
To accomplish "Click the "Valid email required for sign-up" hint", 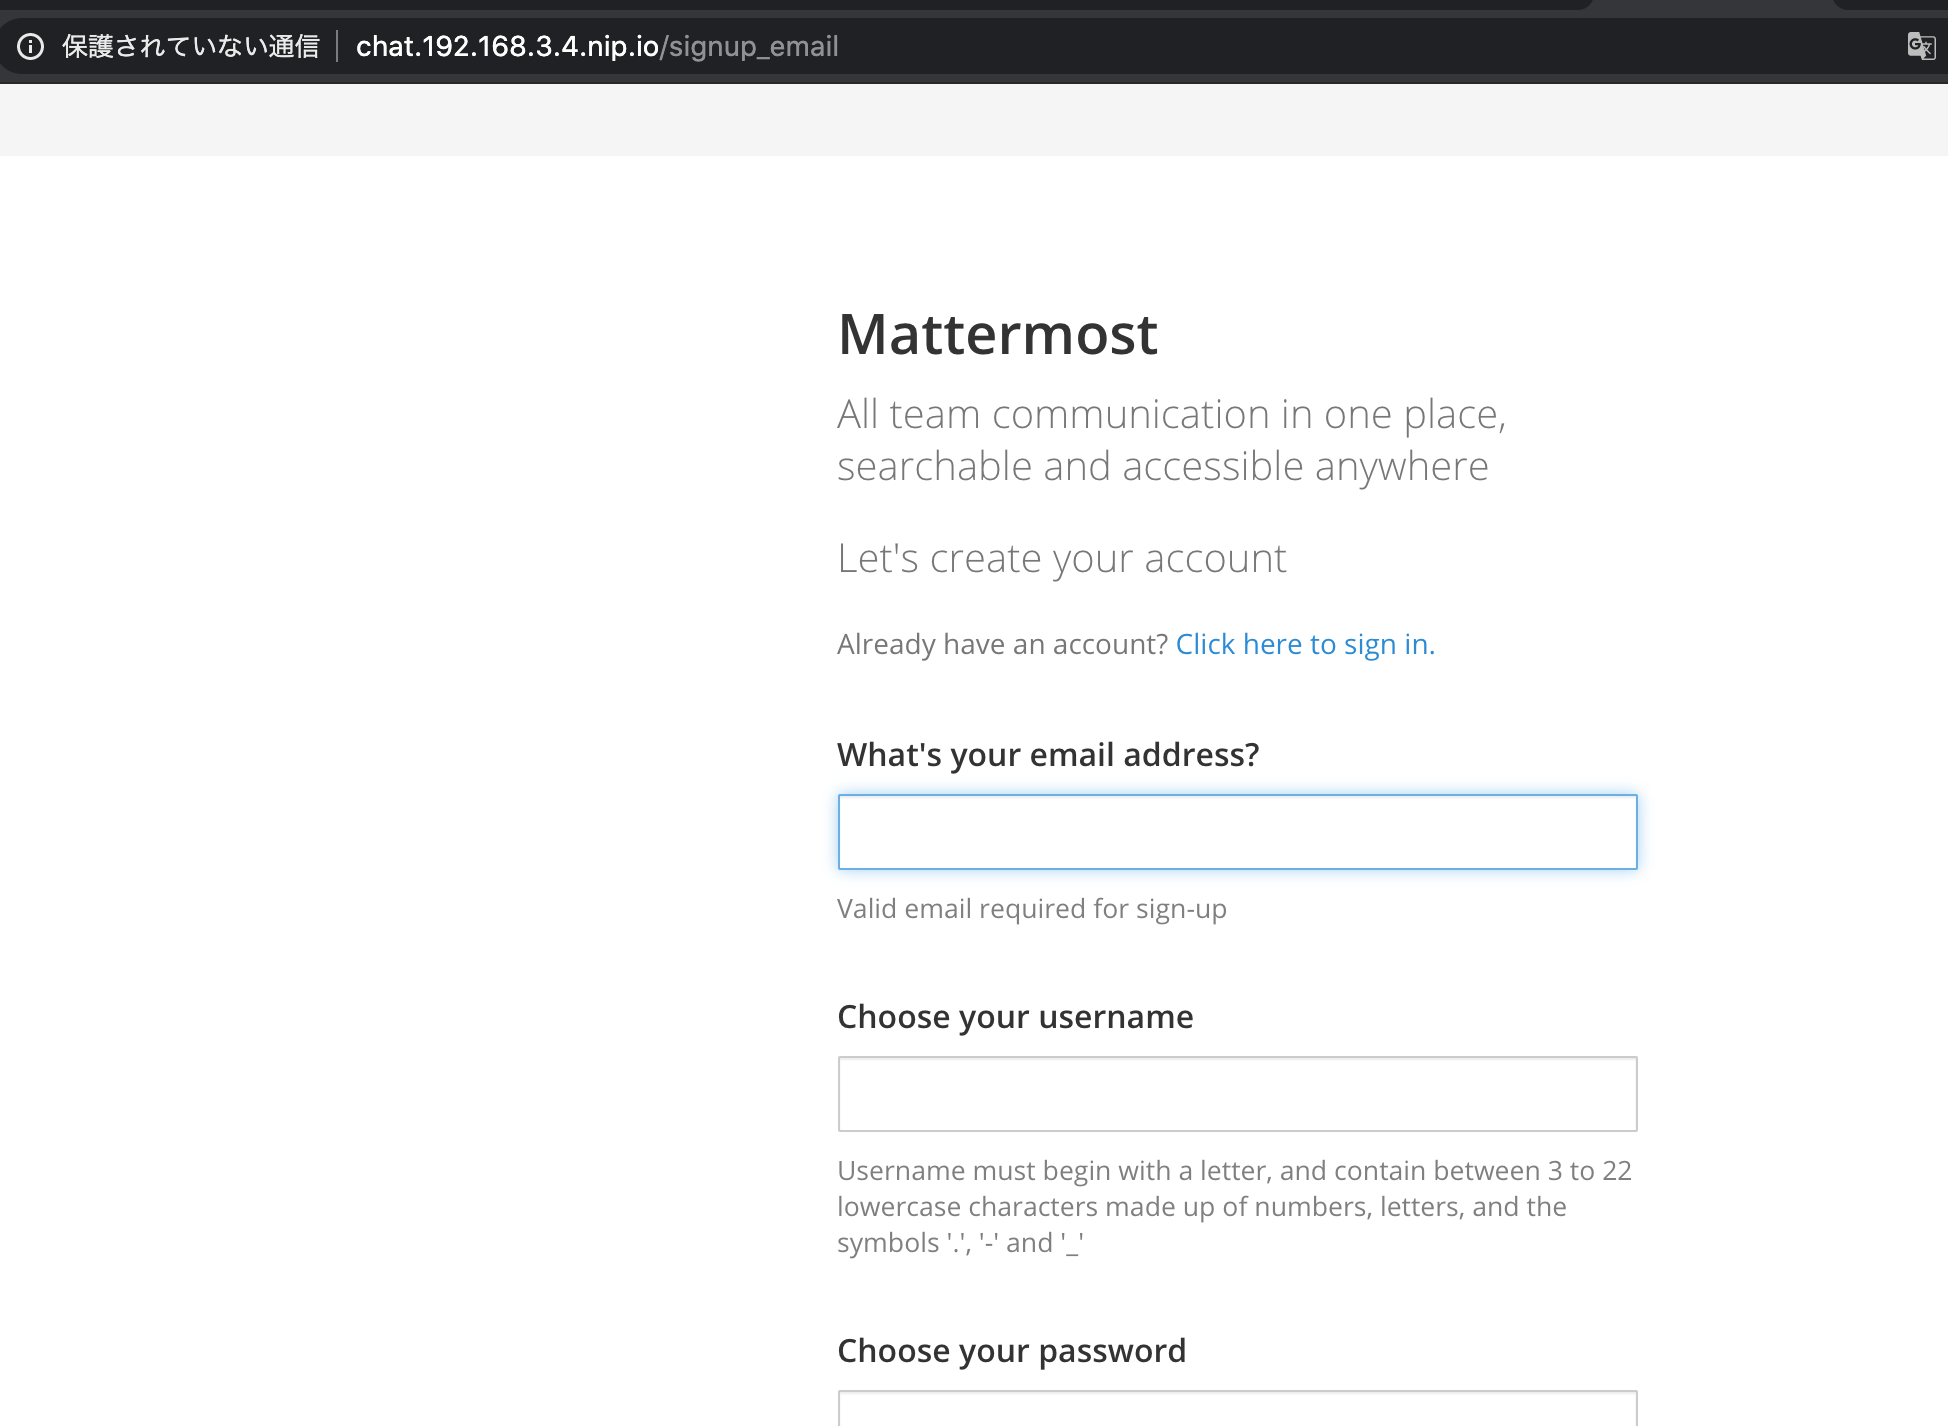I will pyautogui.click(x=1032, y=909).
